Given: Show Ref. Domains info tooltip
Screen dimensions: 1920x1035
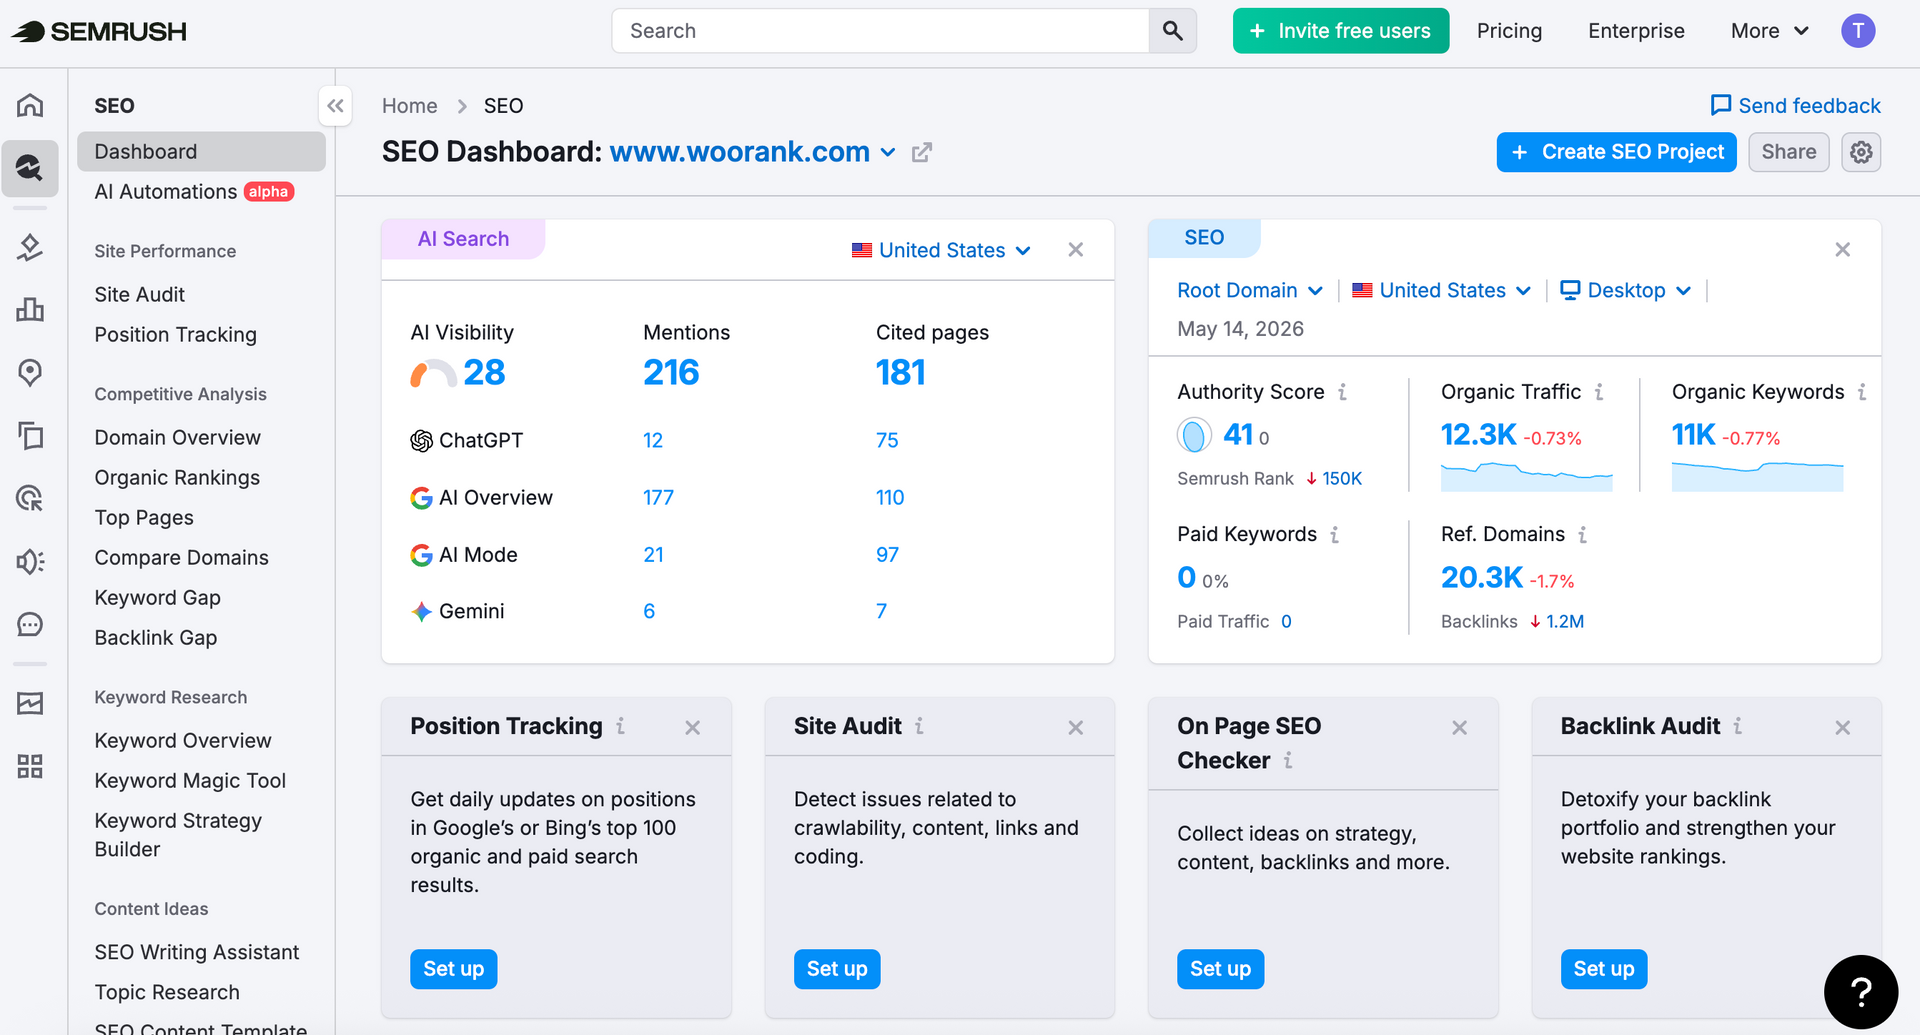Looking at the screenshot, I should pos(1582,535).
